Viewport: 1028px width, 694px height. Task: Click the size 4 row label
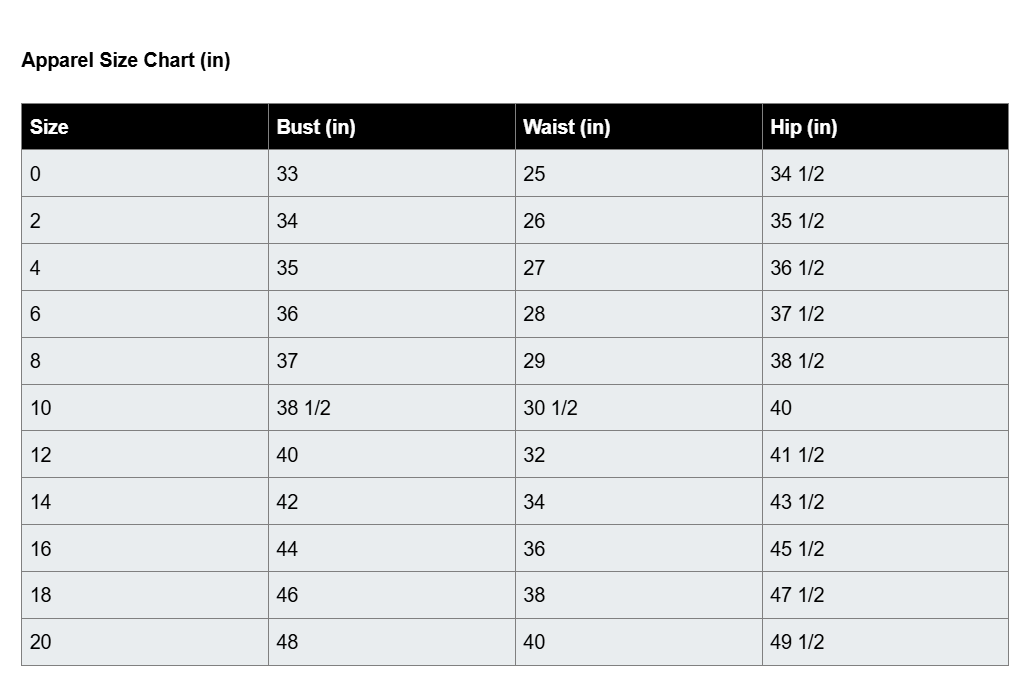click(x=35, y=267)
